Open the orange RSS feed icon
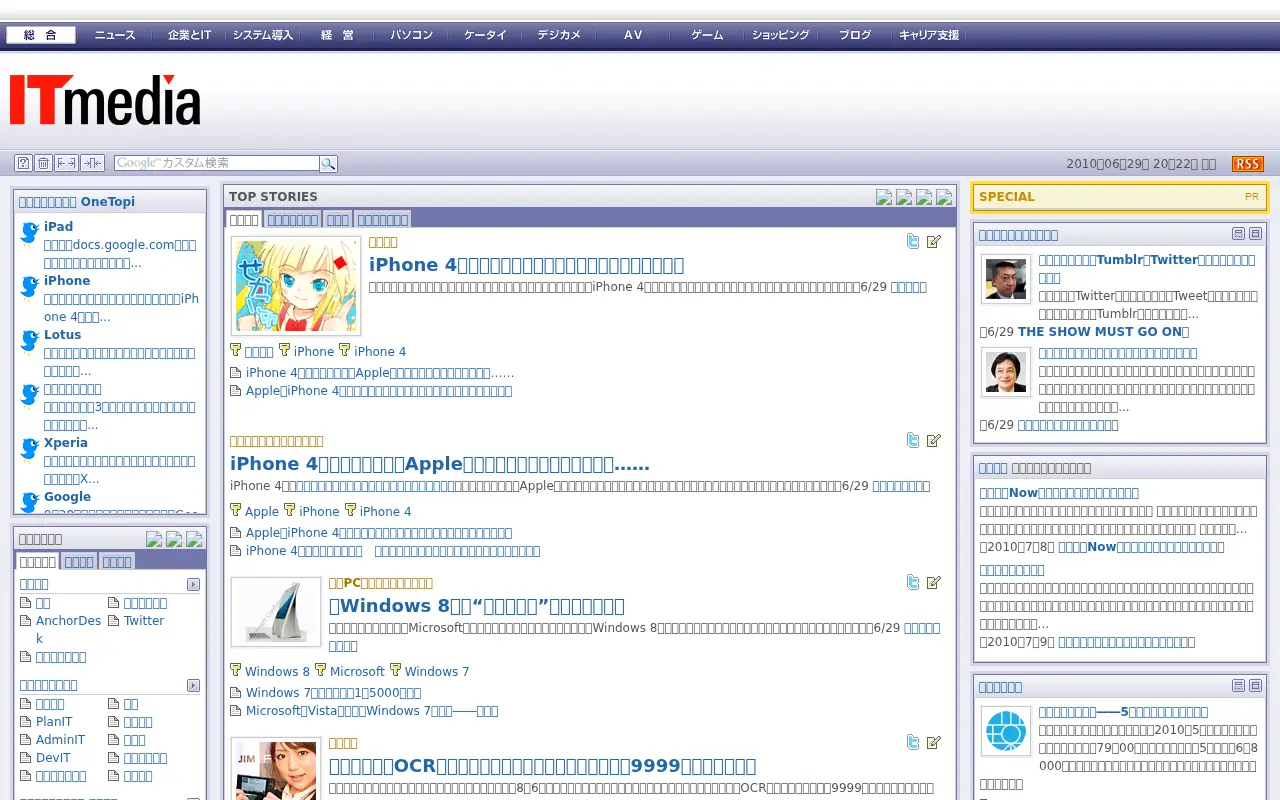Viewport: 1280px width, 800px height. coord(1248,164)
